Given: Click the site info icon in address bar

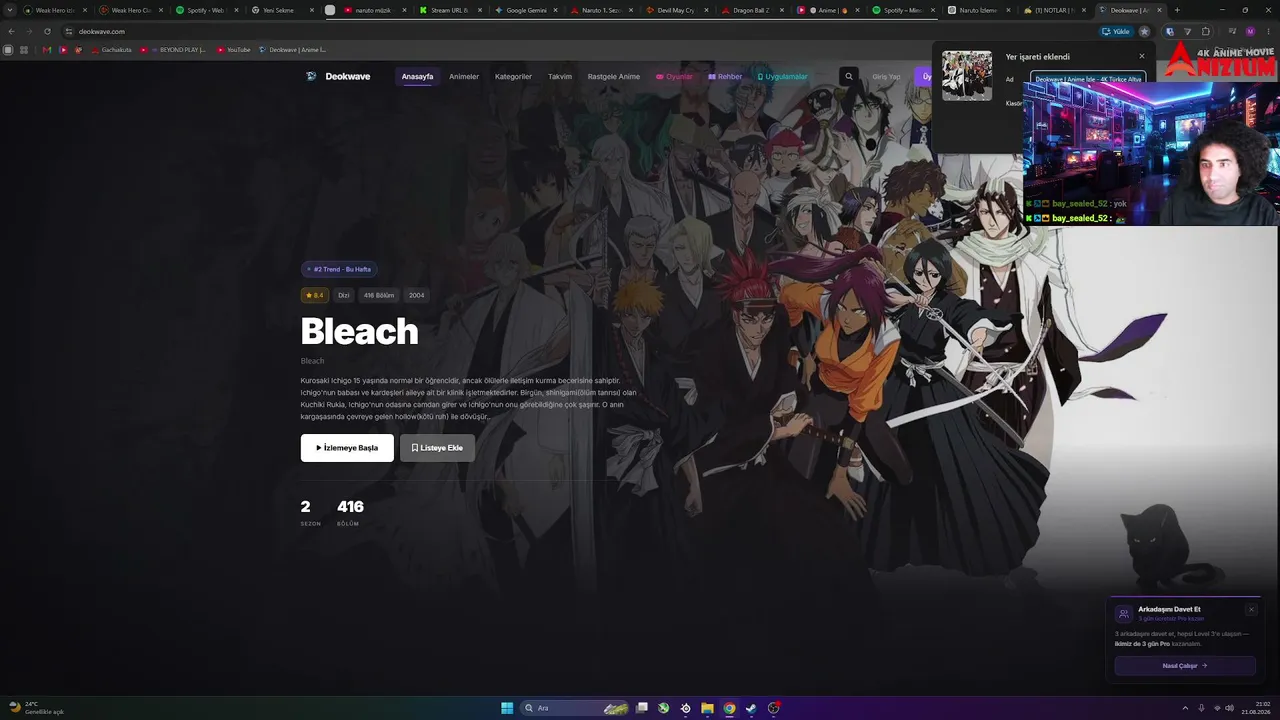Looking at the screenshot, I should coord(68,31).
